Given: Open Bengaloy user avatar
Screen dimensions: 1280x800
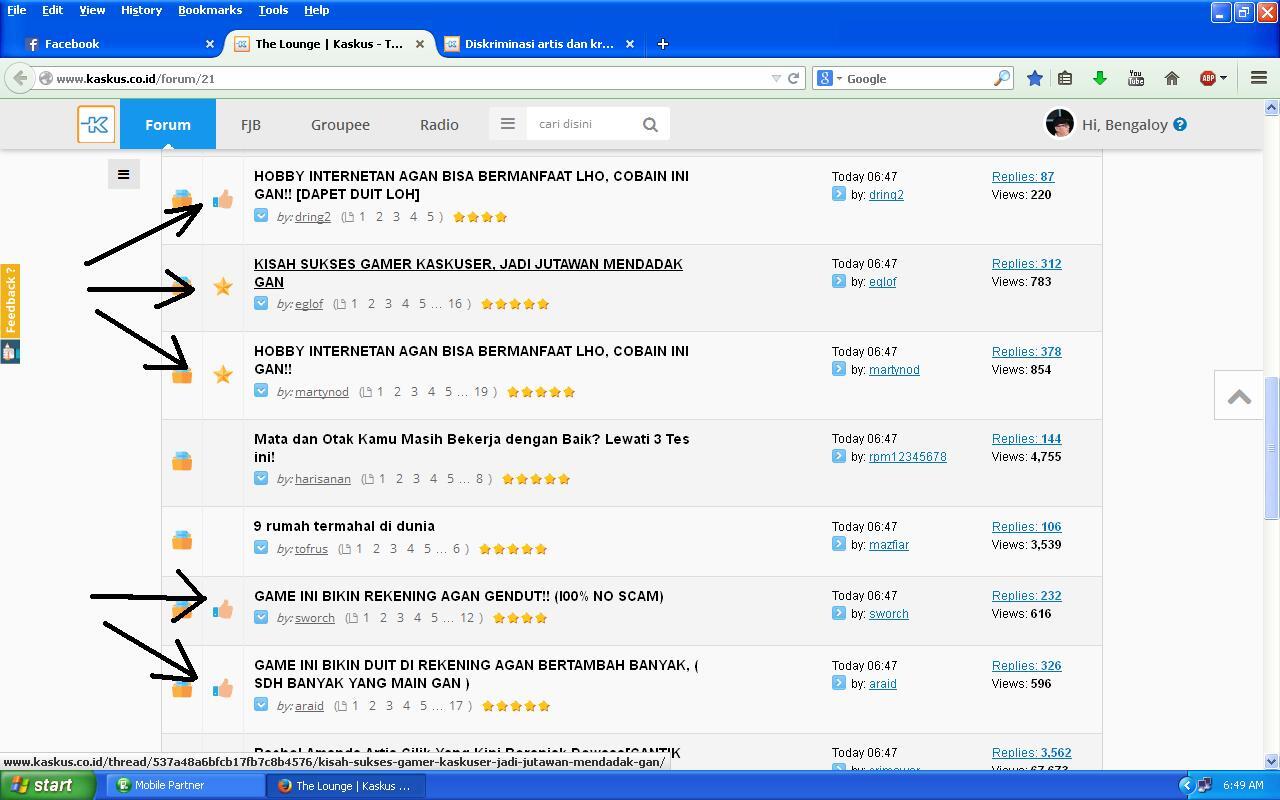Looking at the screenshot, I should pos(1059,124).
